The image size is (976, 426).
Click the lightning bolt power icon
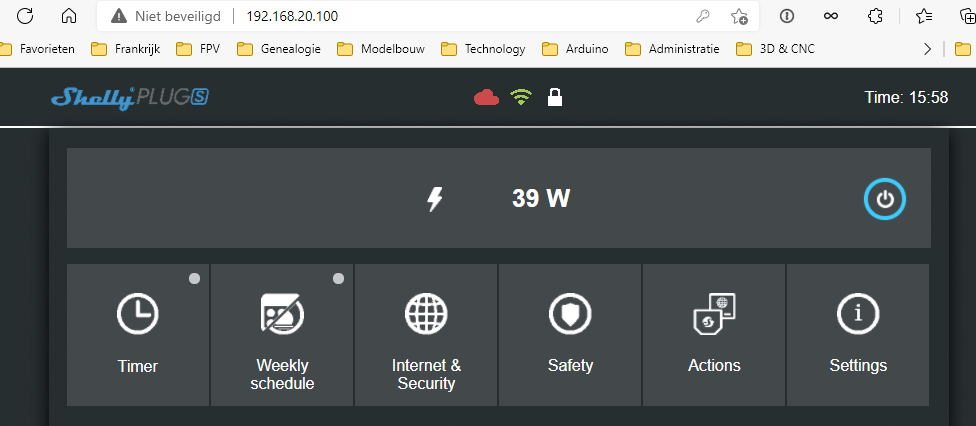435,199
